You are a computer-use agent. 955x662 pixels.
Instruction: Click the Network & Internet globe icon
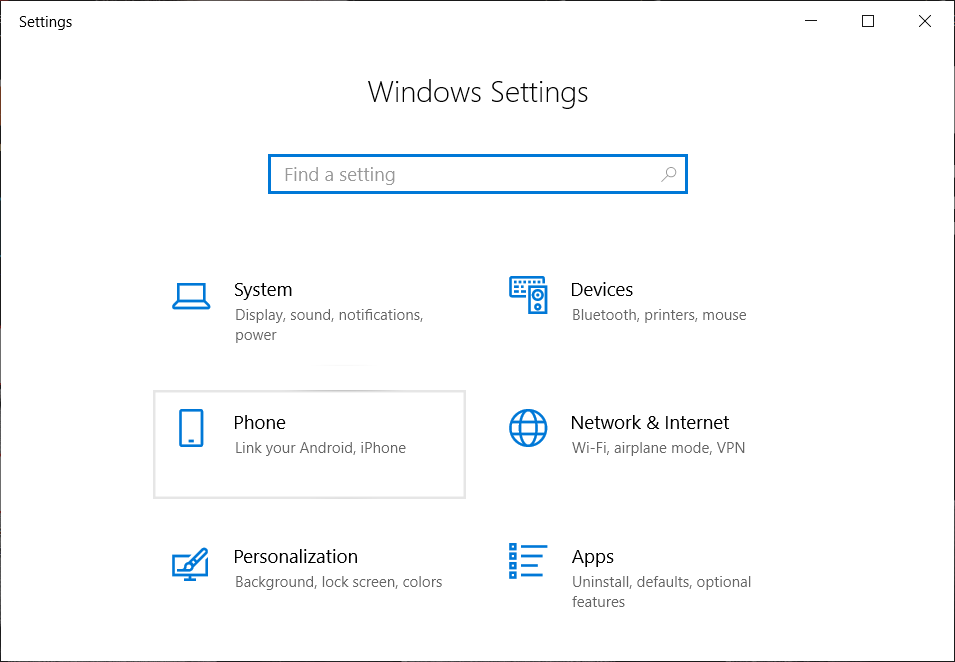528,428
